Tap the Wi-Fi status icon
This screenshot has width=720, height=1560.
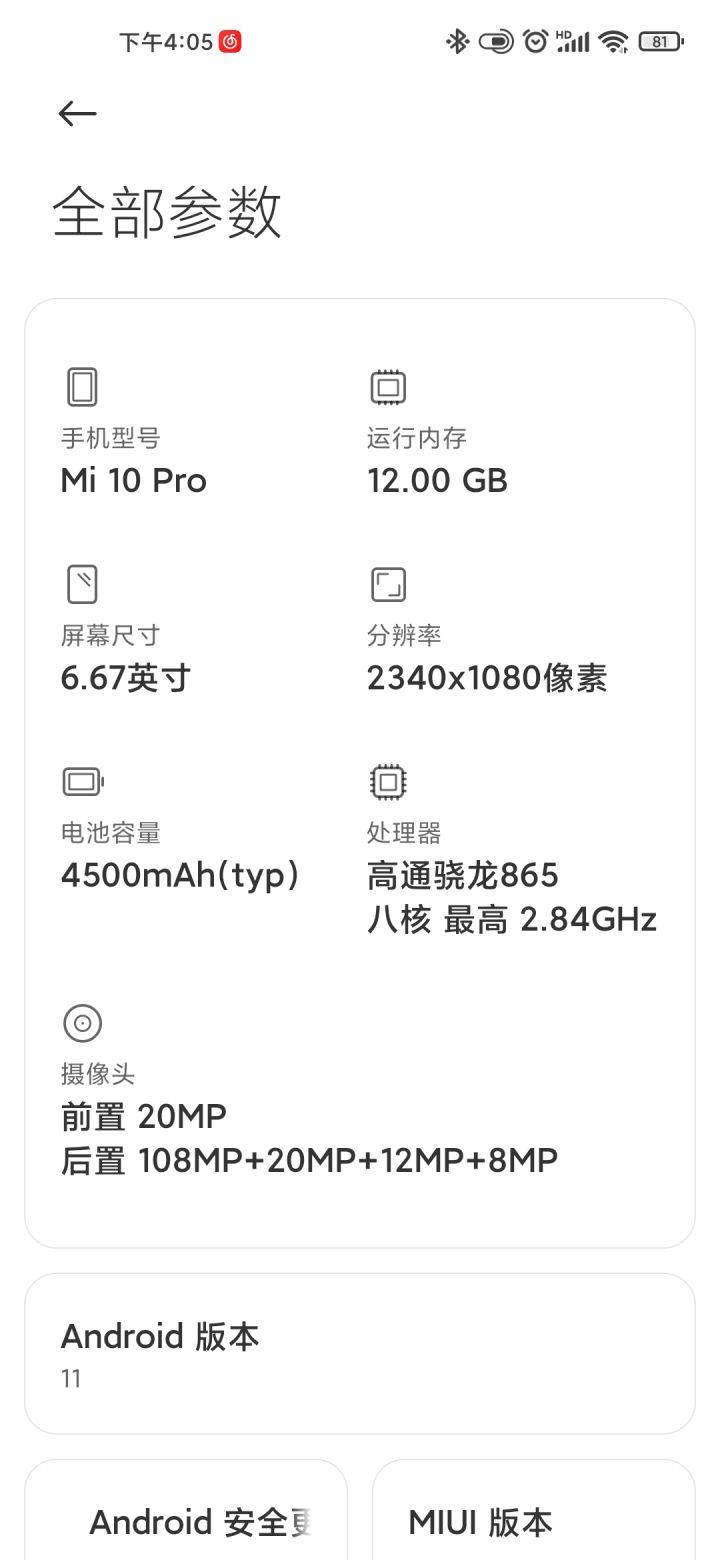[x=612, y=41]
